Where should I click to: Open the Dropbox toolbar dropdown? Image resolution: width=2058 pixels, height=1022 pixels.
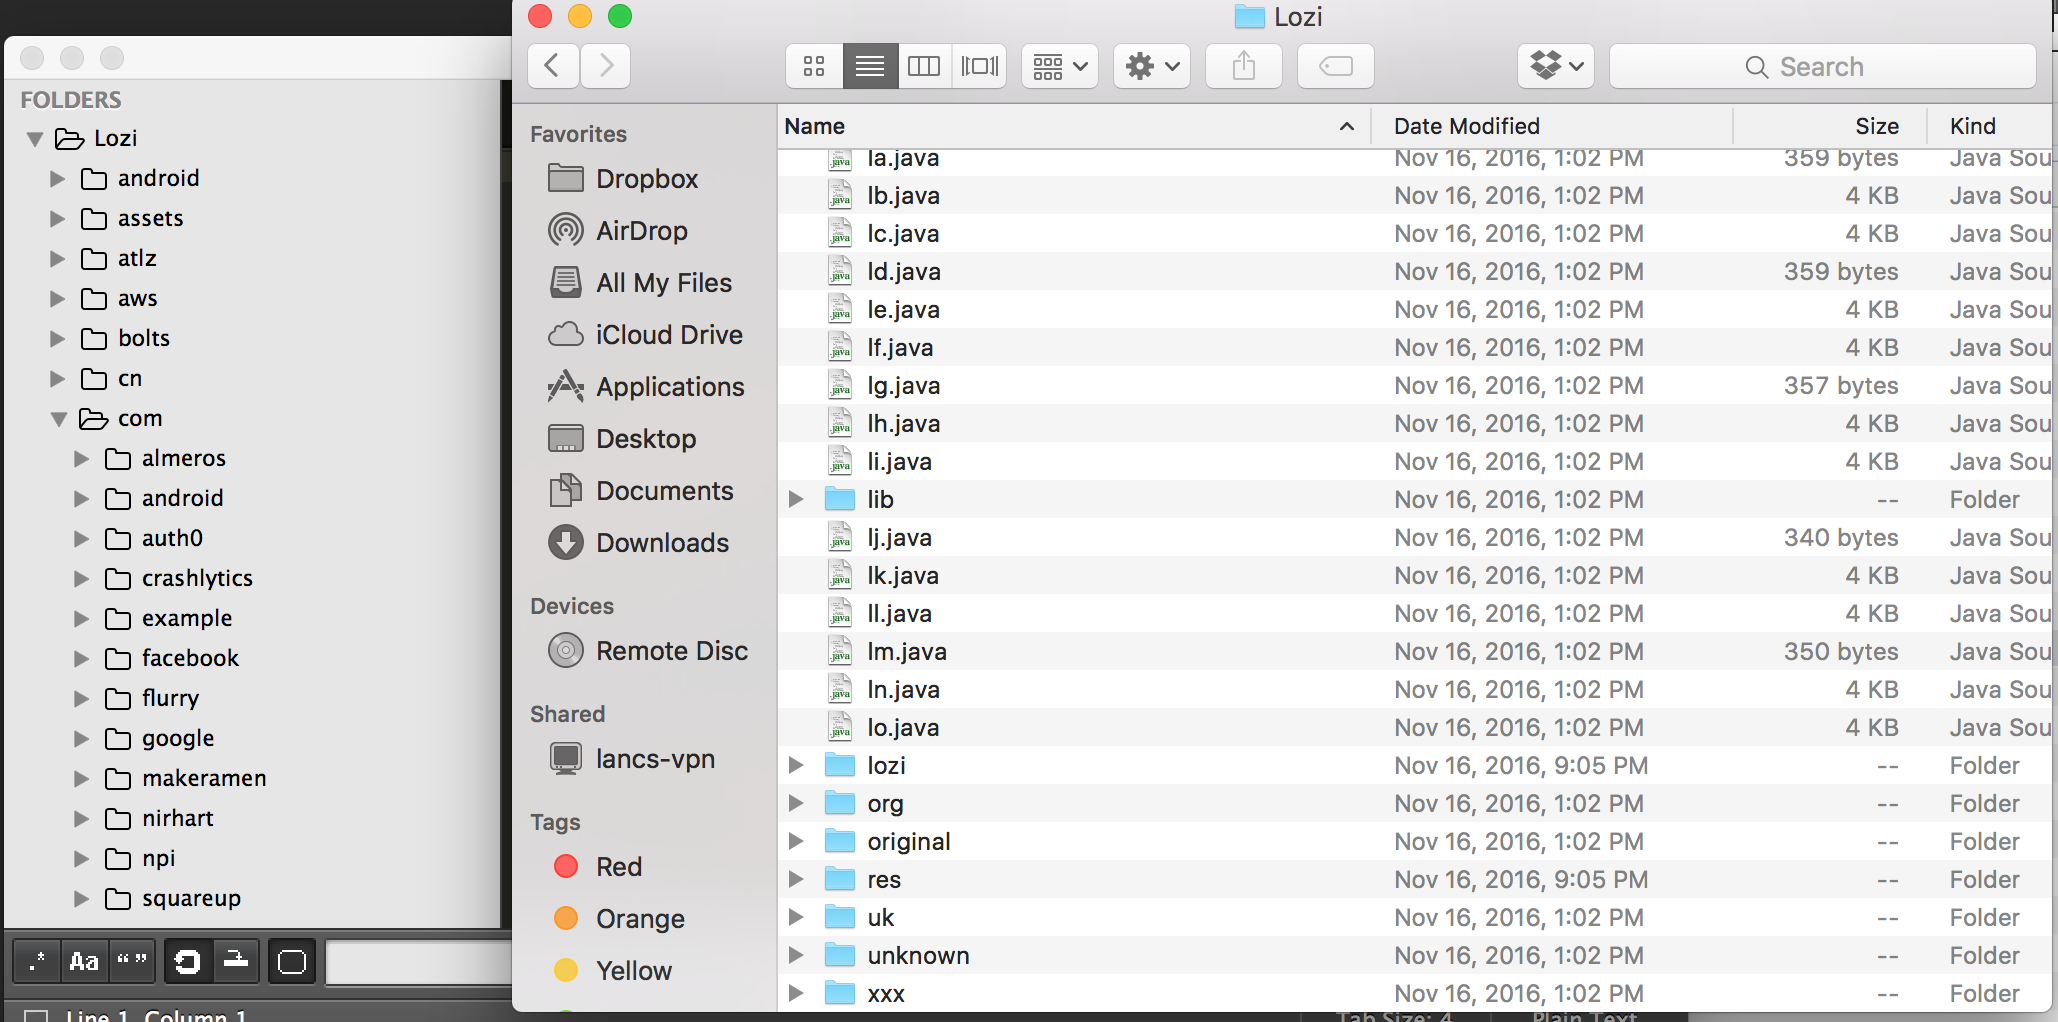(1555, 66)
